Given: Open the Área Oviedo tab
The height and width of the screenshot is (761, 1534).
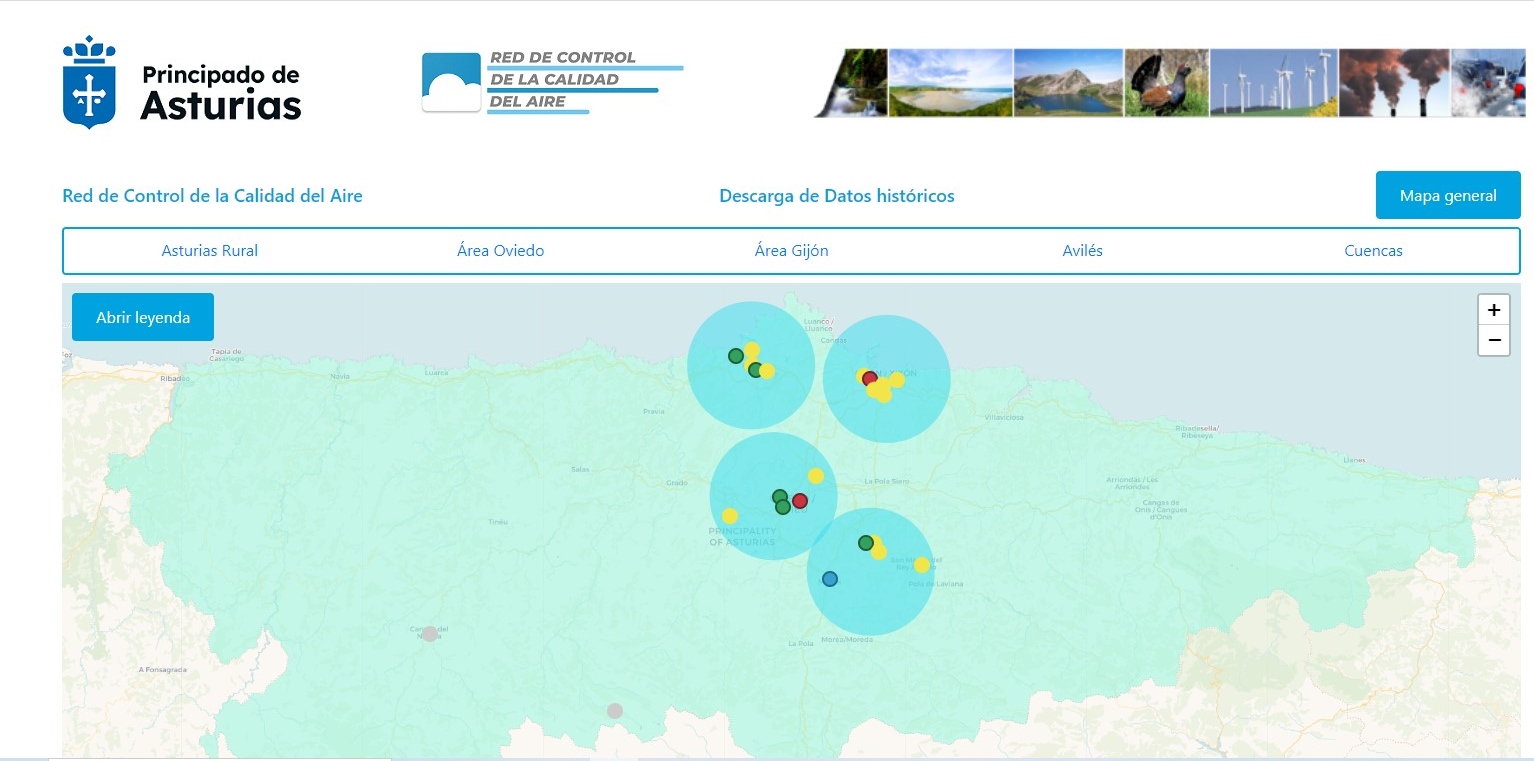Looking at the screenshot, I should click(500, 251).
